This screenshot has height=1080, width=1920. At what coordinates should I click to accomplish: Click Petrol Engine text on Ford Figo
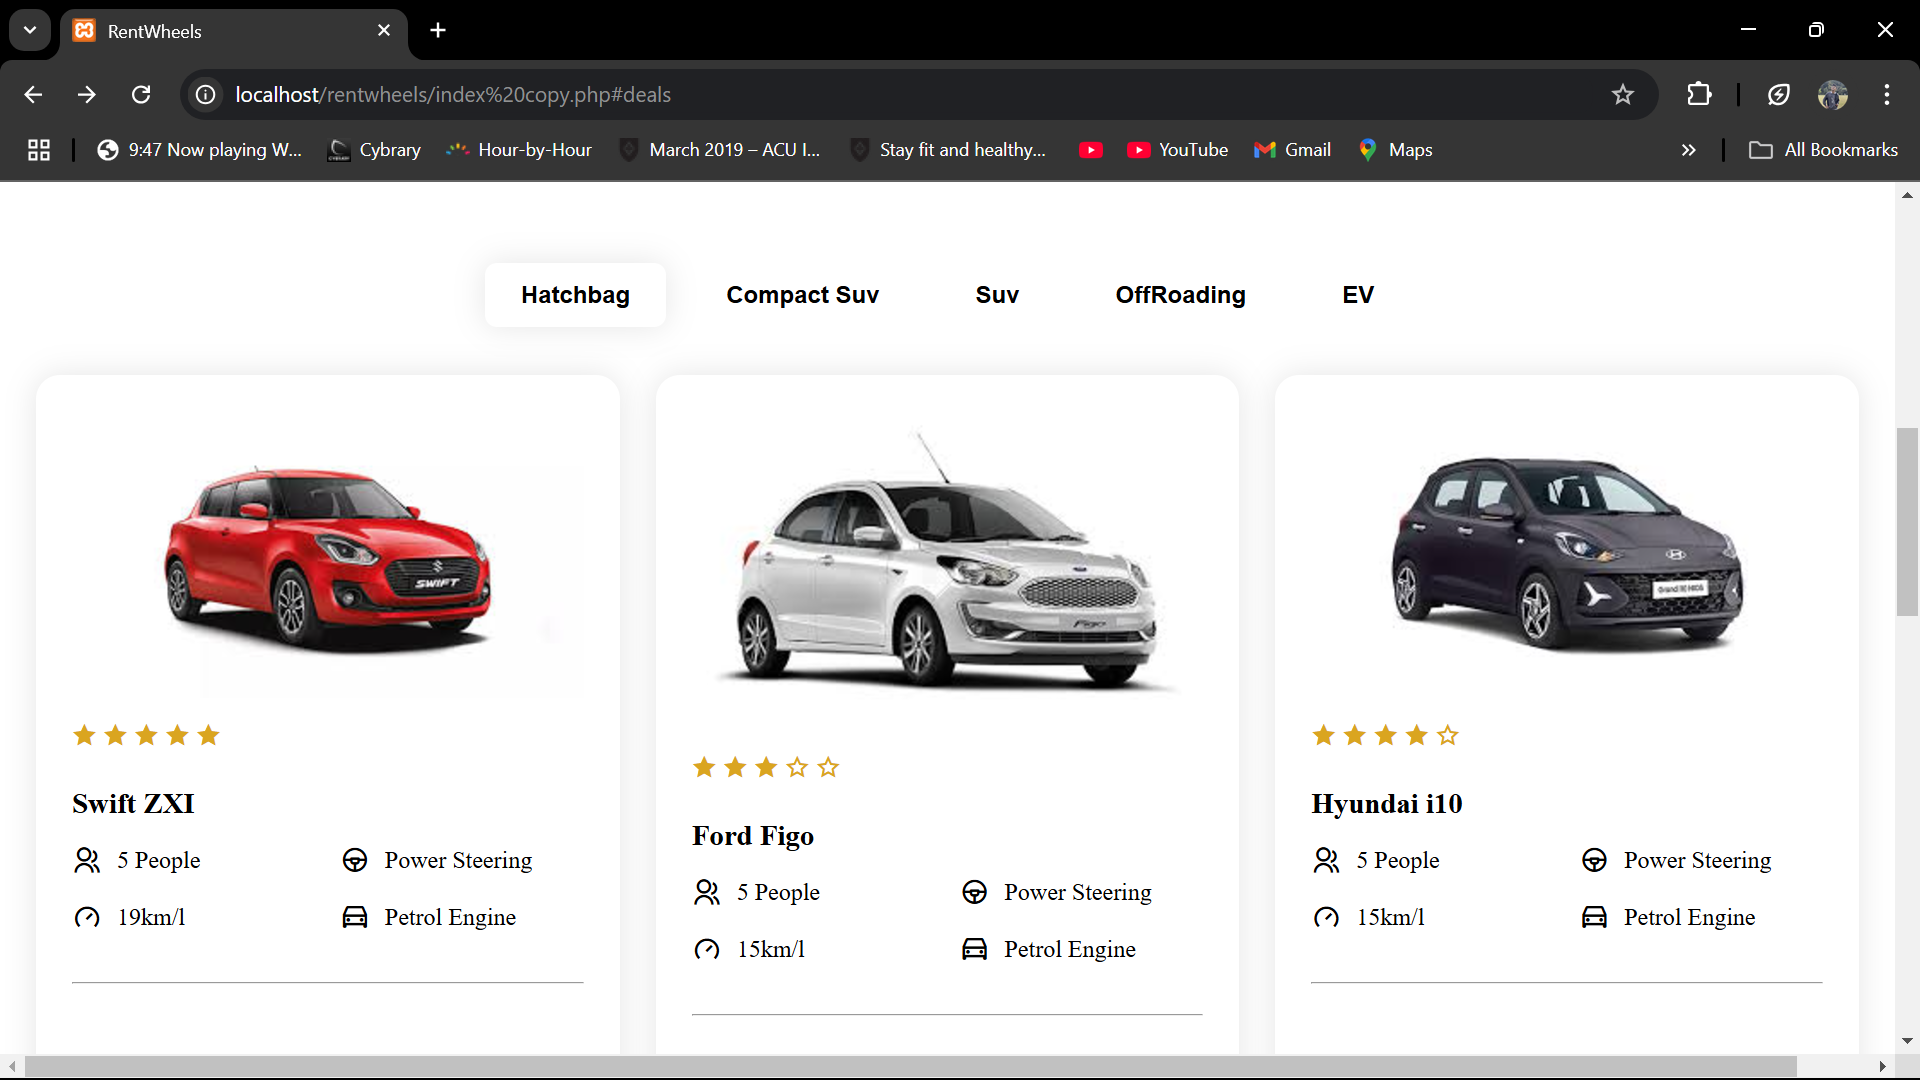(x=1070, y=949)
